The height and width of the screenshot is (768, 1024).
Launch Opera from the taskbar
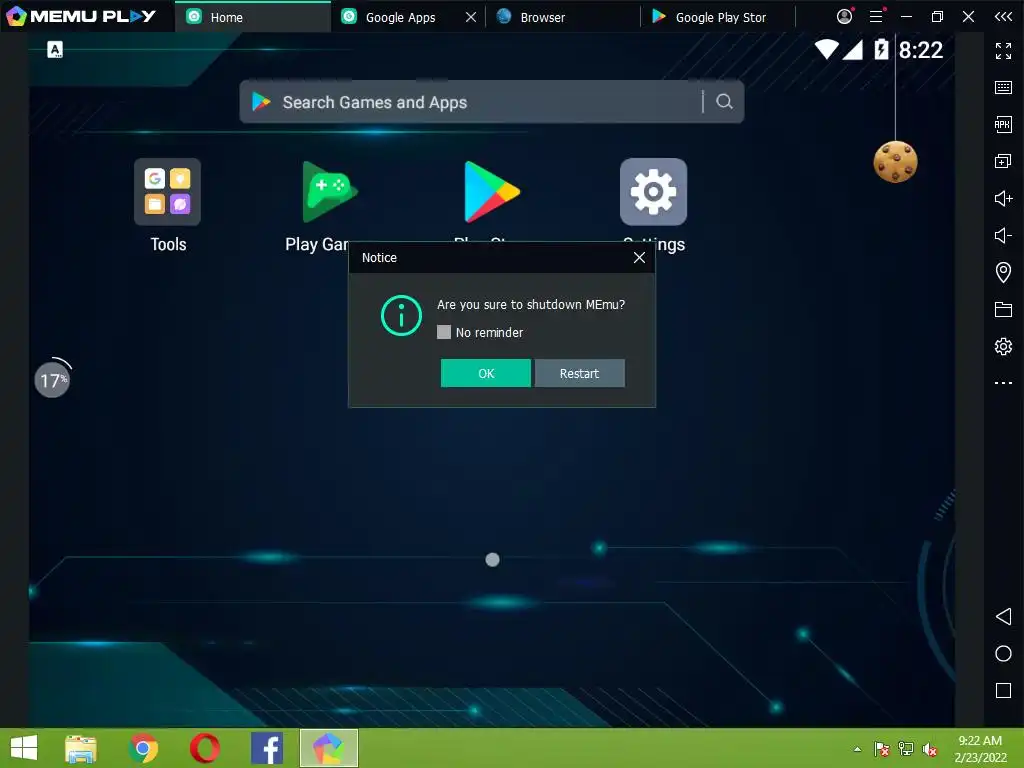[x=204, y=748]
